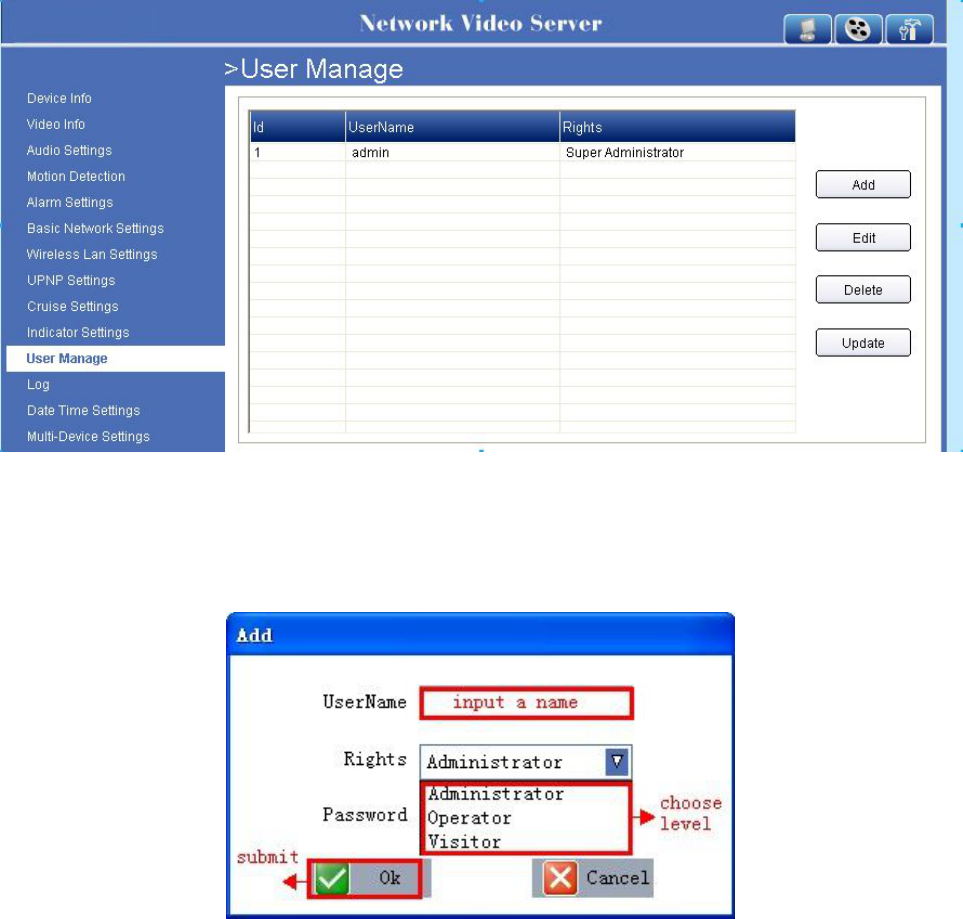Open Basic Network Settings
963x919 pixels.
click(95, 229)
